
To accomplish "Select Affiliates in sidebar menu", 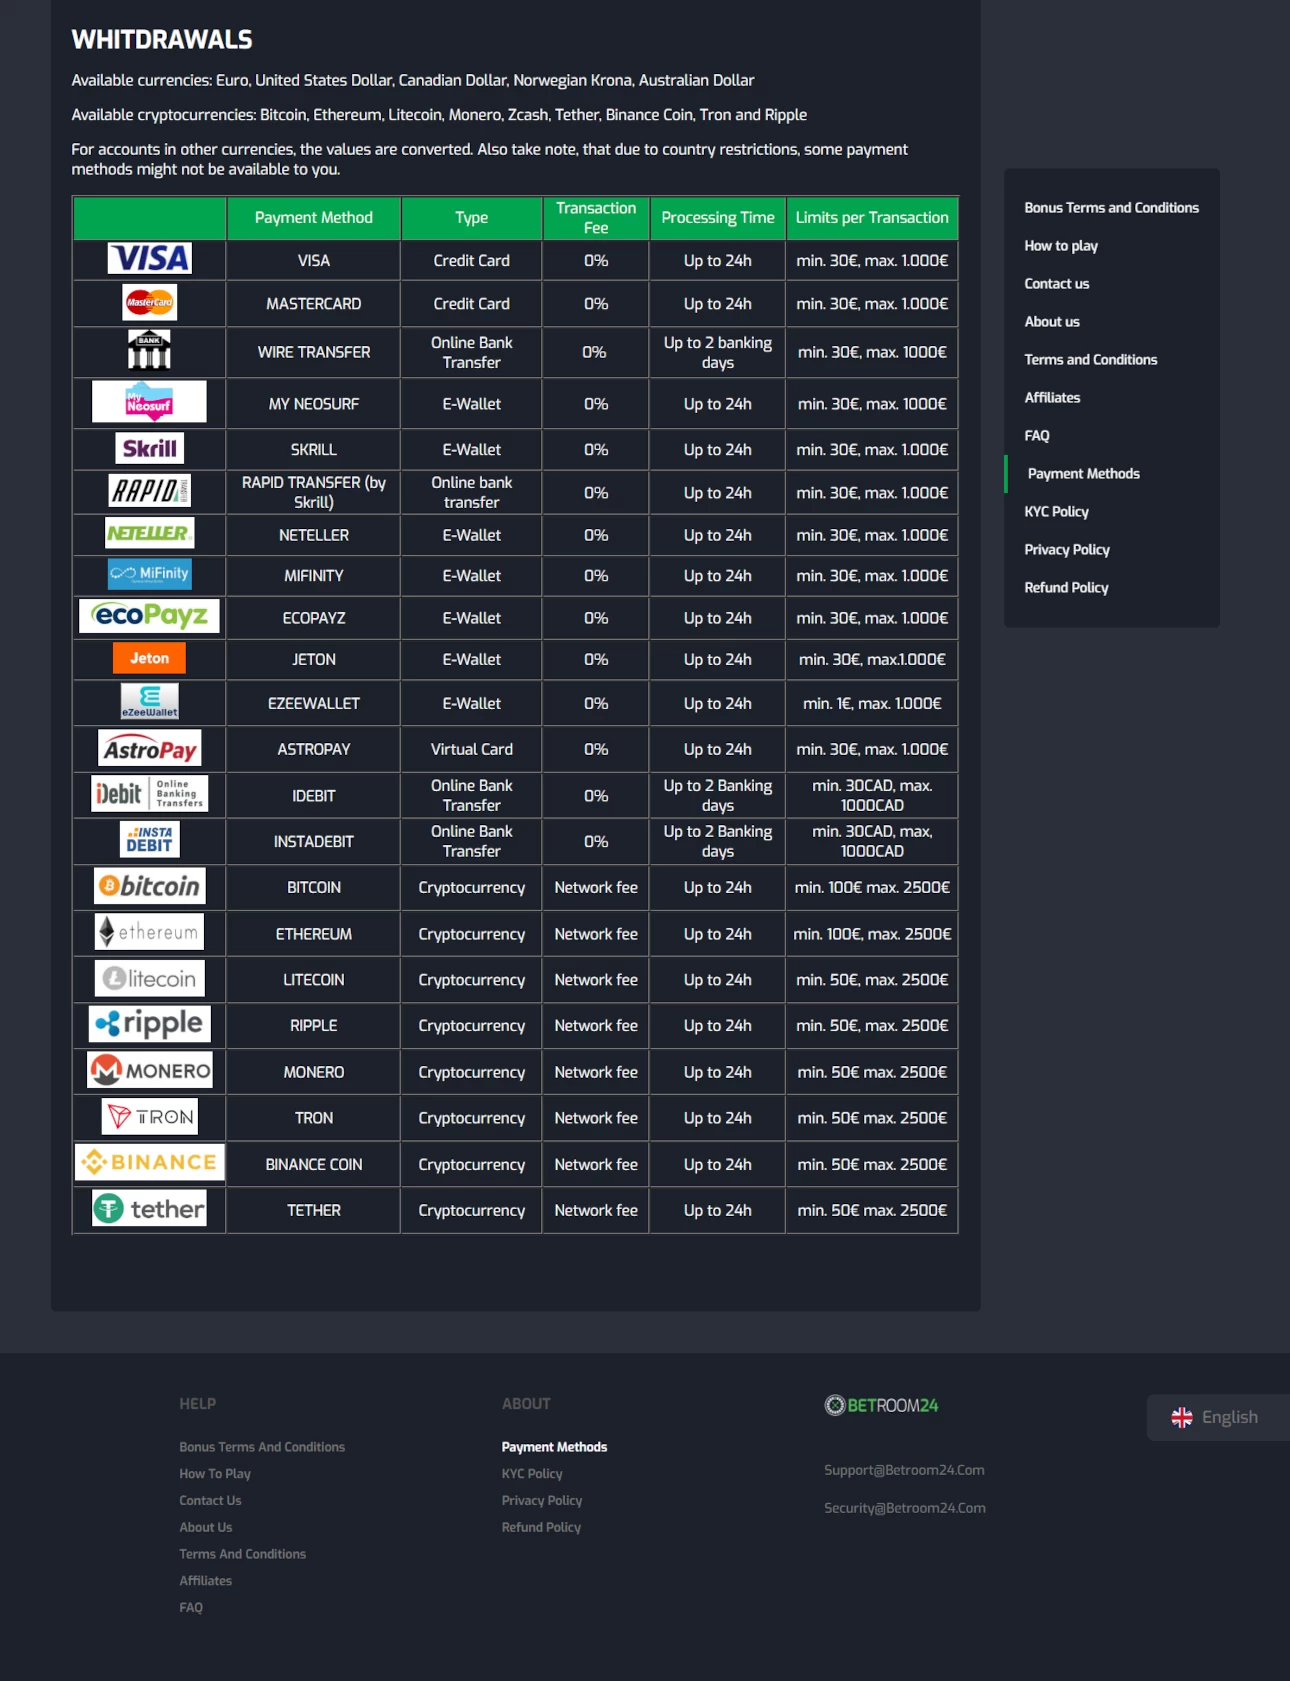I will pyautogui.click(x=1052, y=398).
